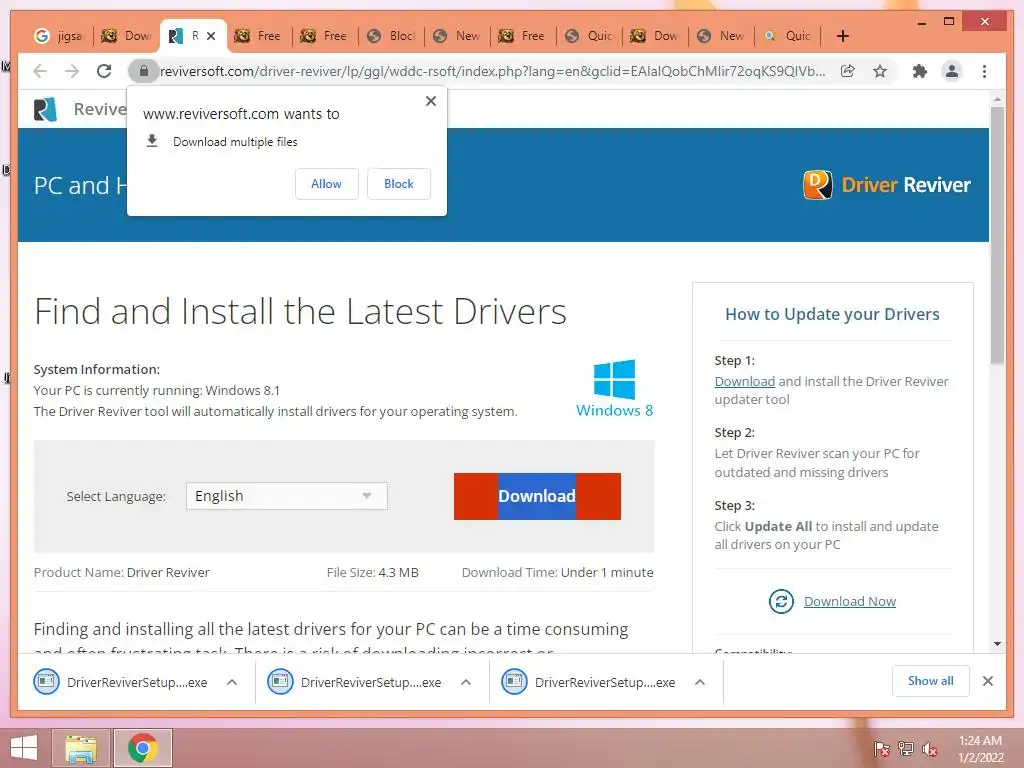
Task: Open the Select Language dropdown
Action: (x=287, y=496)
